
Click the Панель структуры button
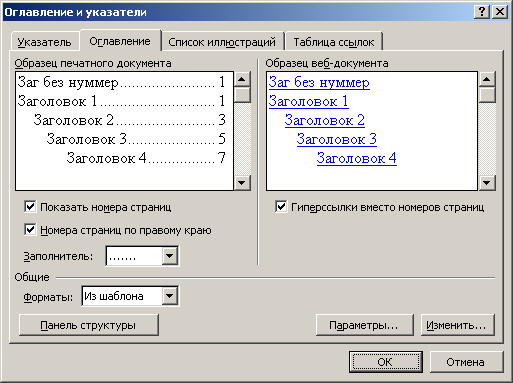[x=89, y=325]
